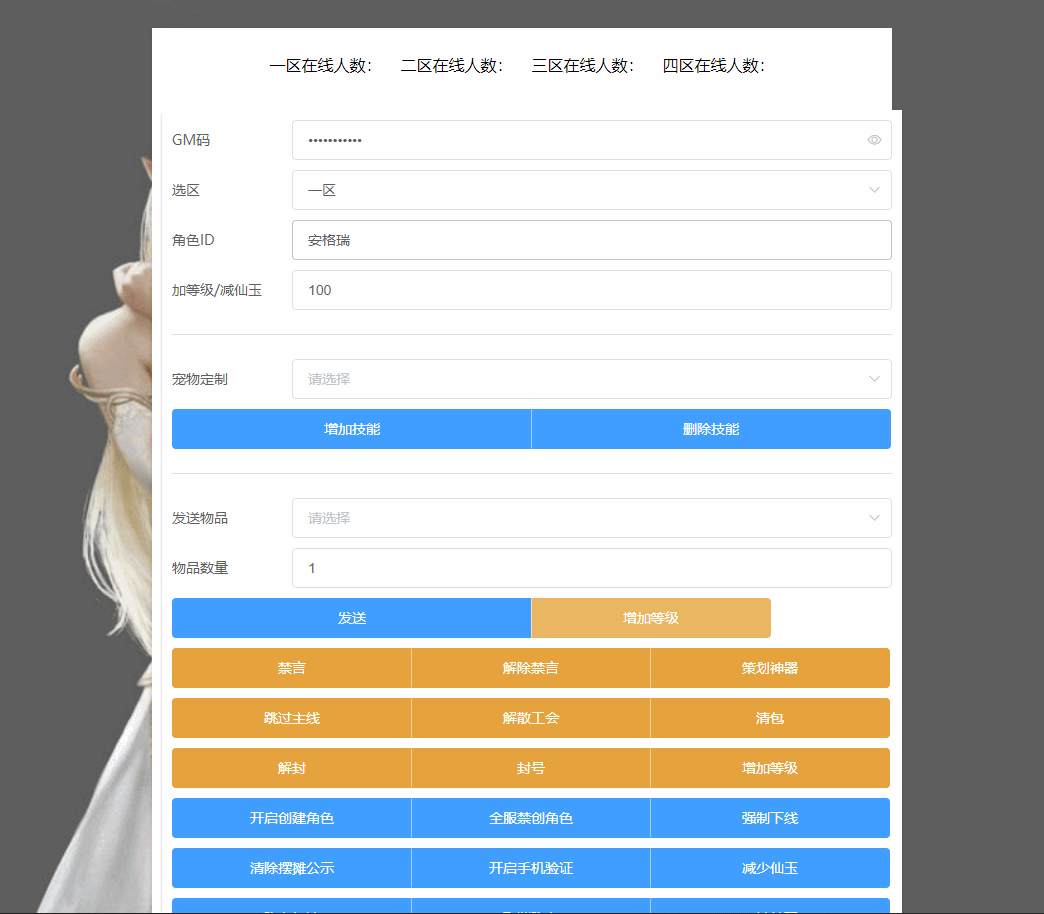This screenshot has height=914, width=1044.
Task: Click into the 角色ID input field
Action: 591,240
